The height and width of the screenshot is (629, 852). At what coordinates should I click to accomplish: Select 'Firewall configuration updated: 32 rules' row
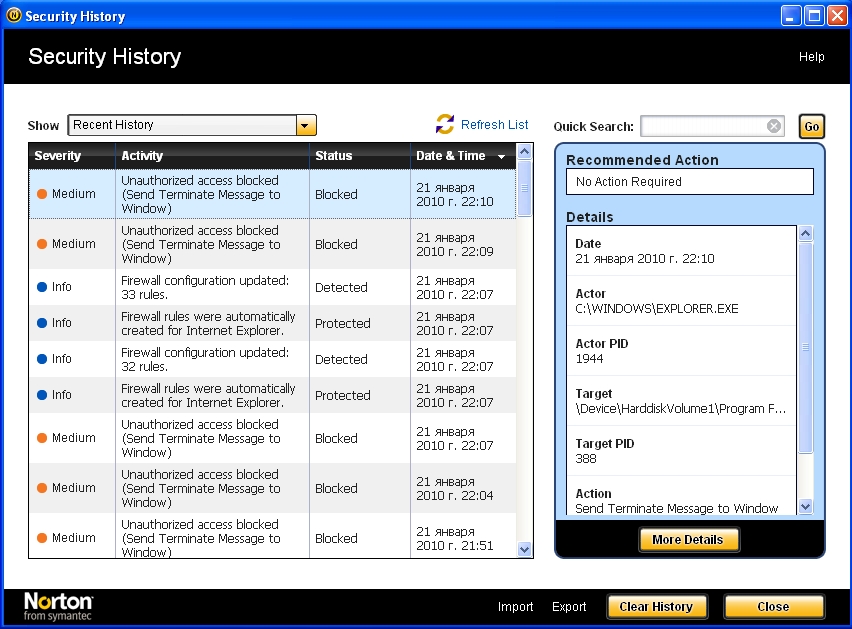[272, 359]
